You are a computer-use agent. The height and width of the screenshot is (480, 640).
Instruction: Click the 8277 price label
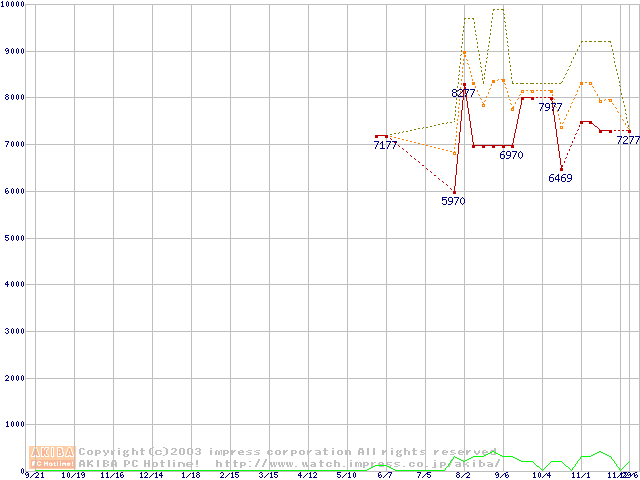(x=463, y=93)
